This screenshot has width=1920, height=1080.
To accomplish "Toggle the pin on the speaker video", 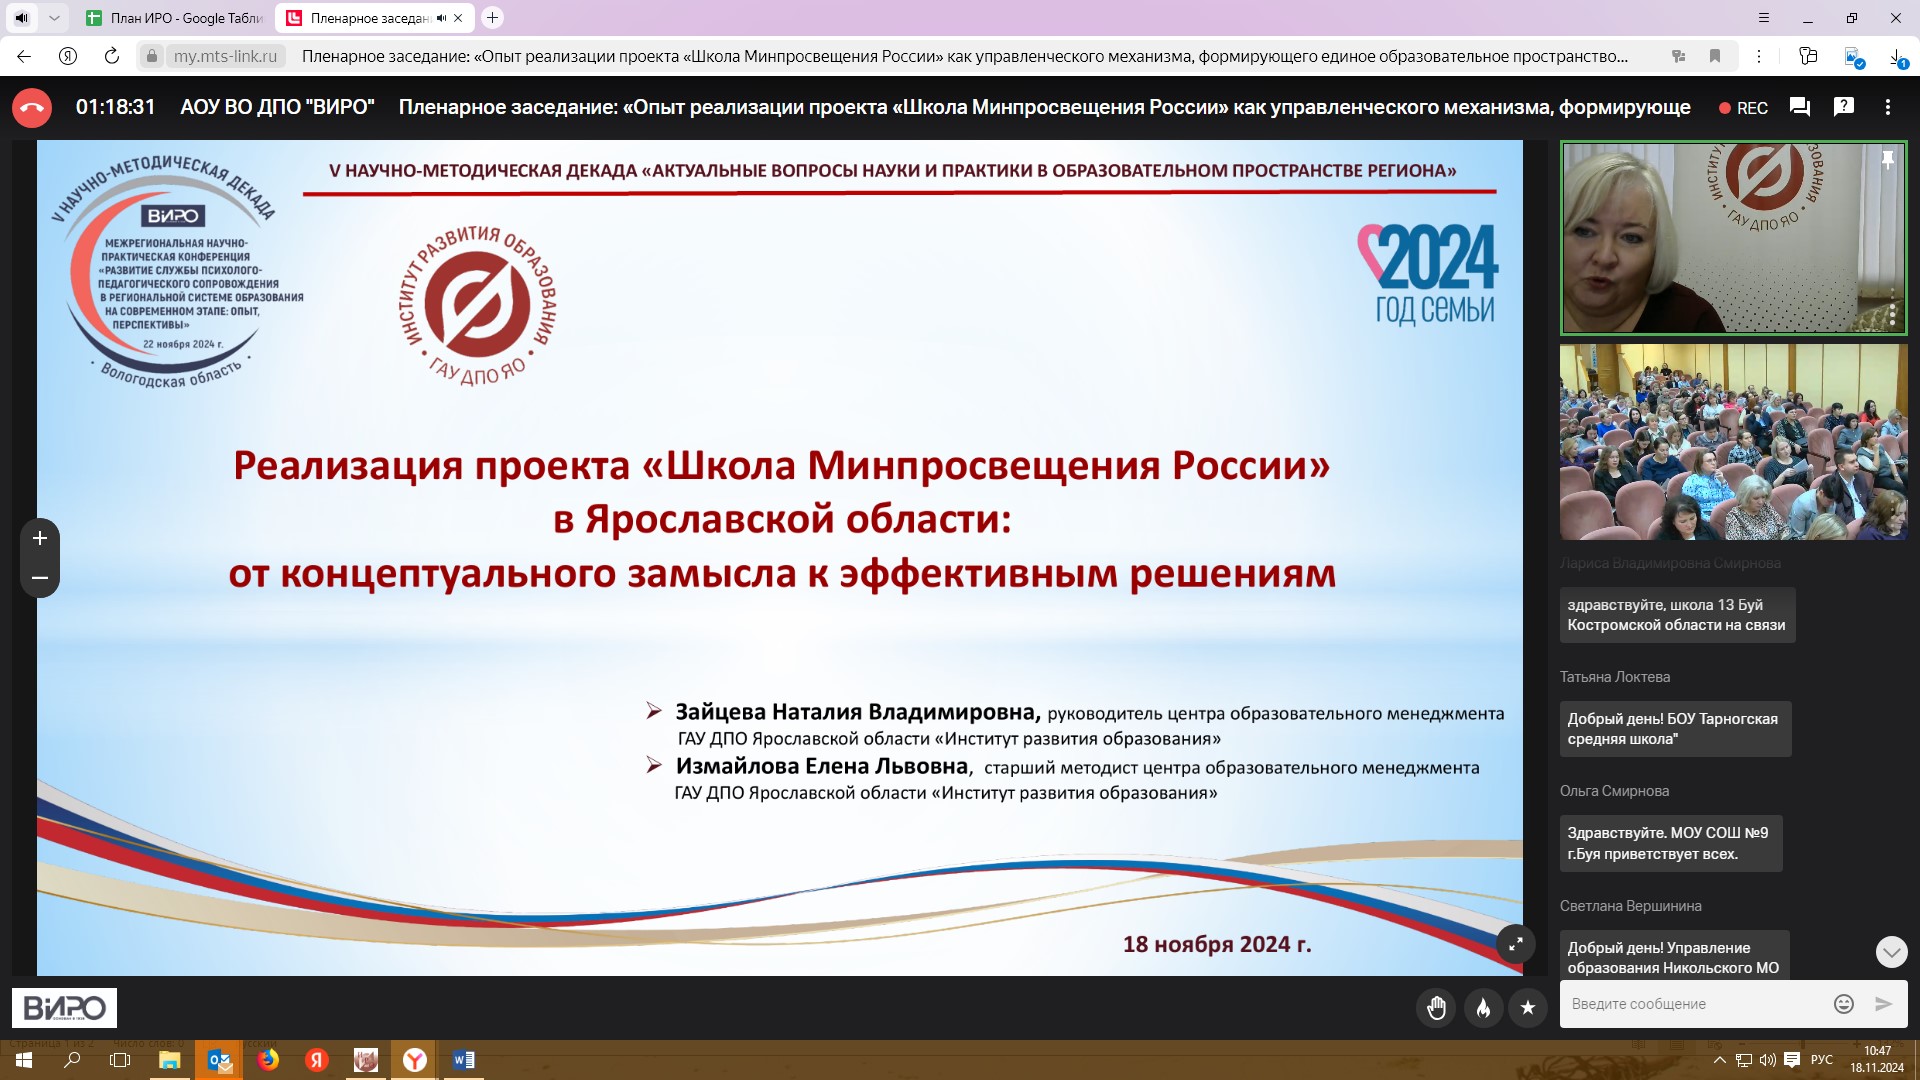I will [1888, 160].
